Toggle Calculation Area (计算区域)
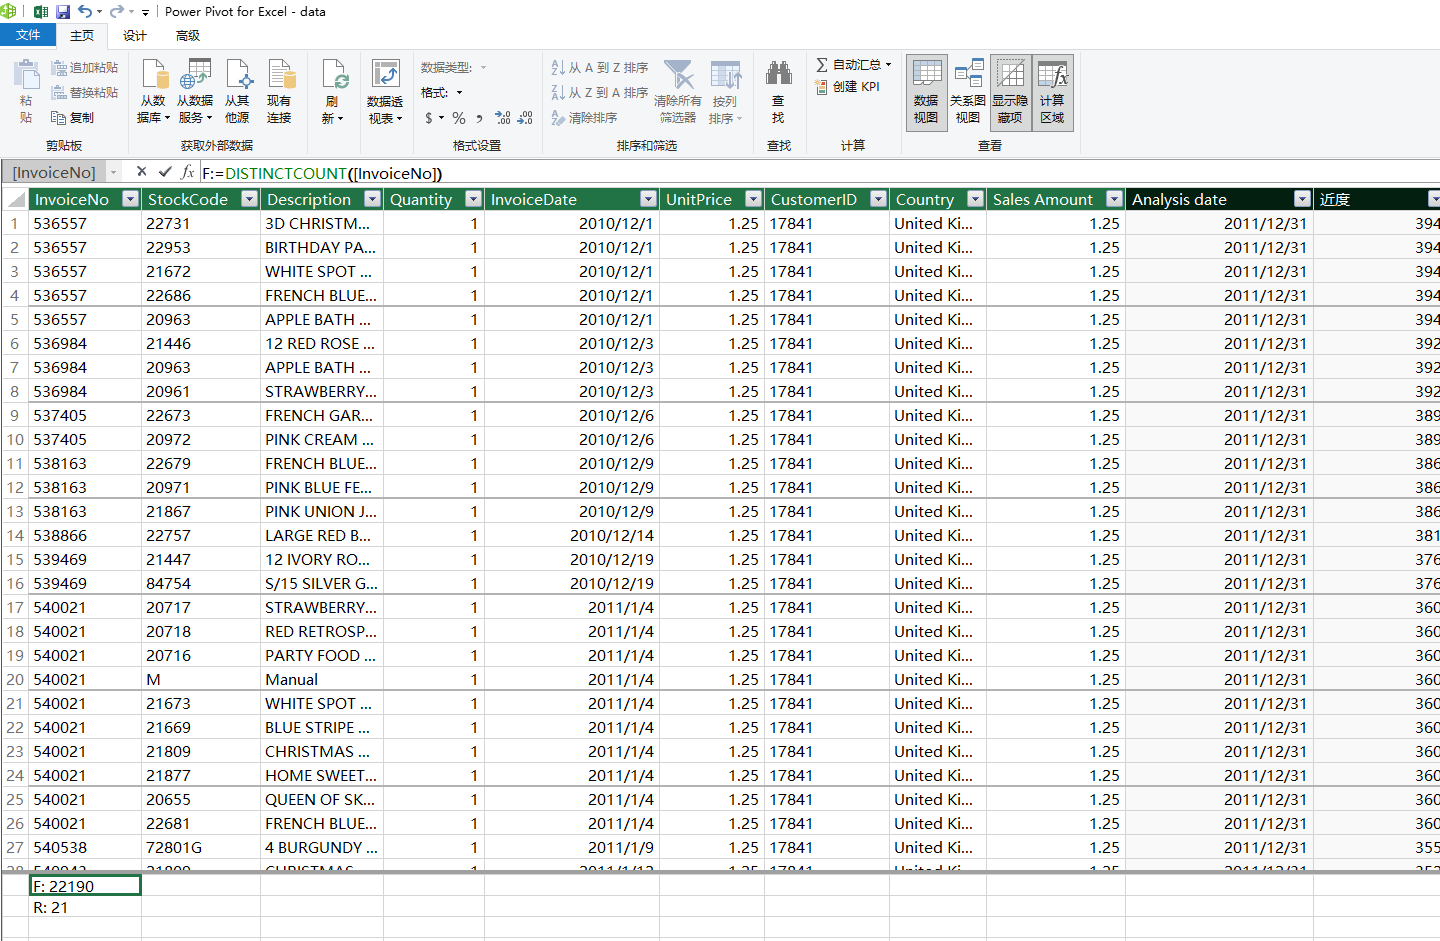The width and height of the screenshot is (1440, 941). click(1052, 91)
